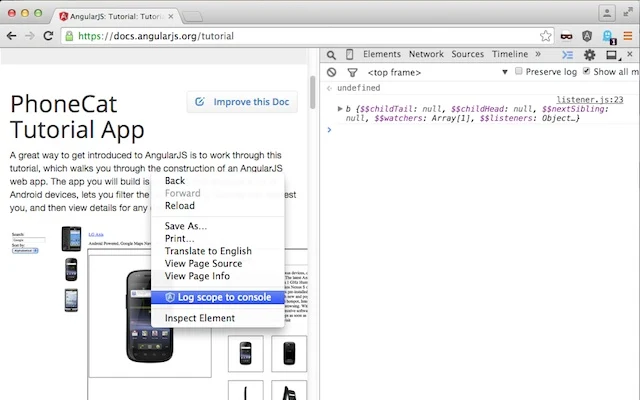
Task: Click the ghost extension icon with badge
Action: 608,37
